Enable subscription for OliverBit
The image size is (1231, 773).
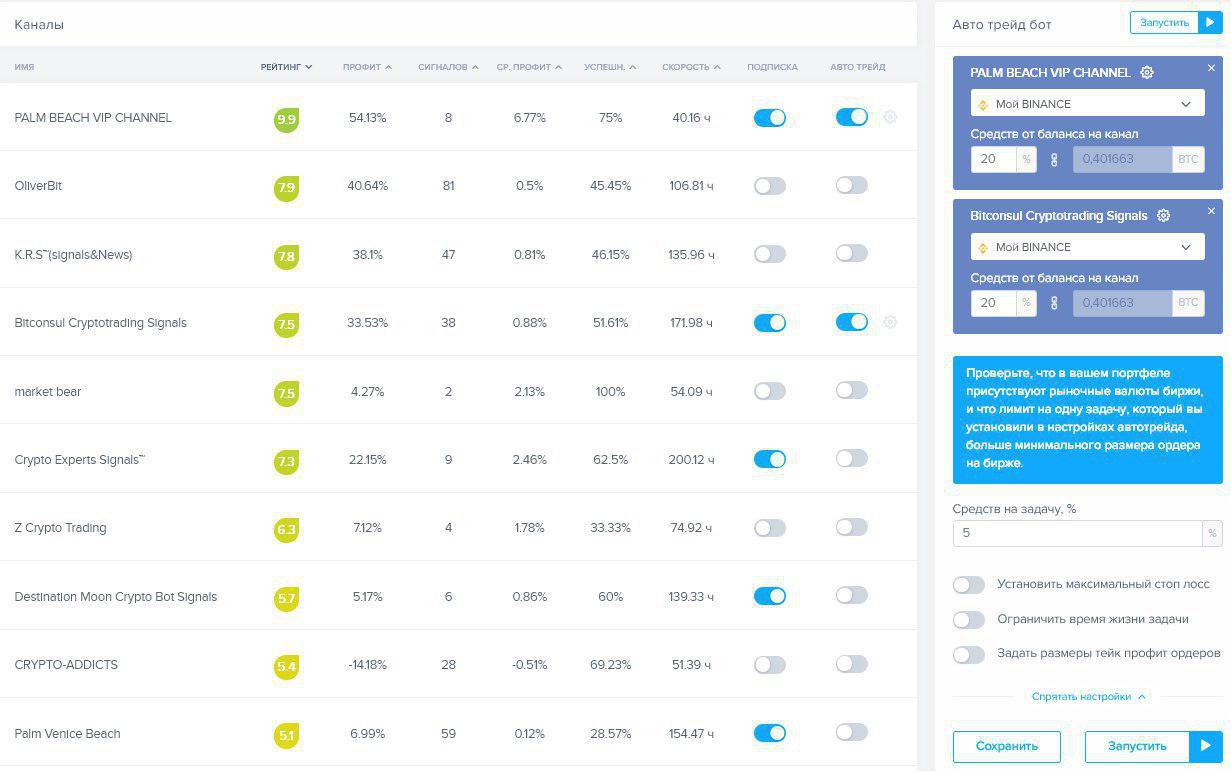point(769,186)
